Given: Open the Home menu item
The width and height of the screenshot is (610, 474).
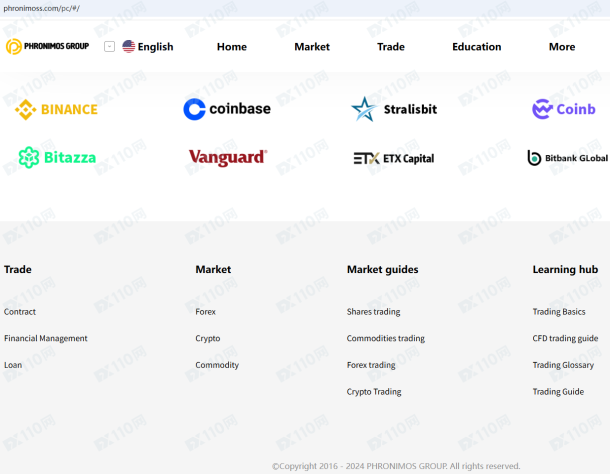Looking at the screenshot, I should click(232, 47).
